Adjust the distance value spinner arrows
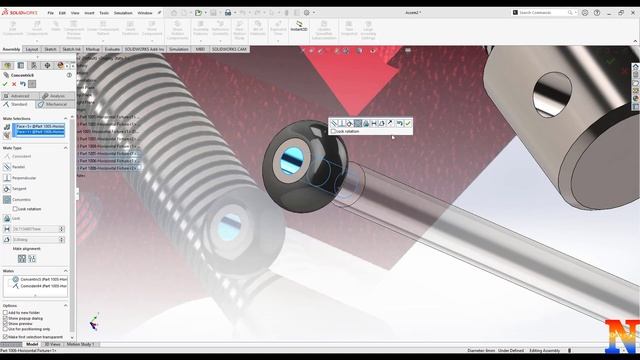The image size is (640, 360). (x=62, y=229)
